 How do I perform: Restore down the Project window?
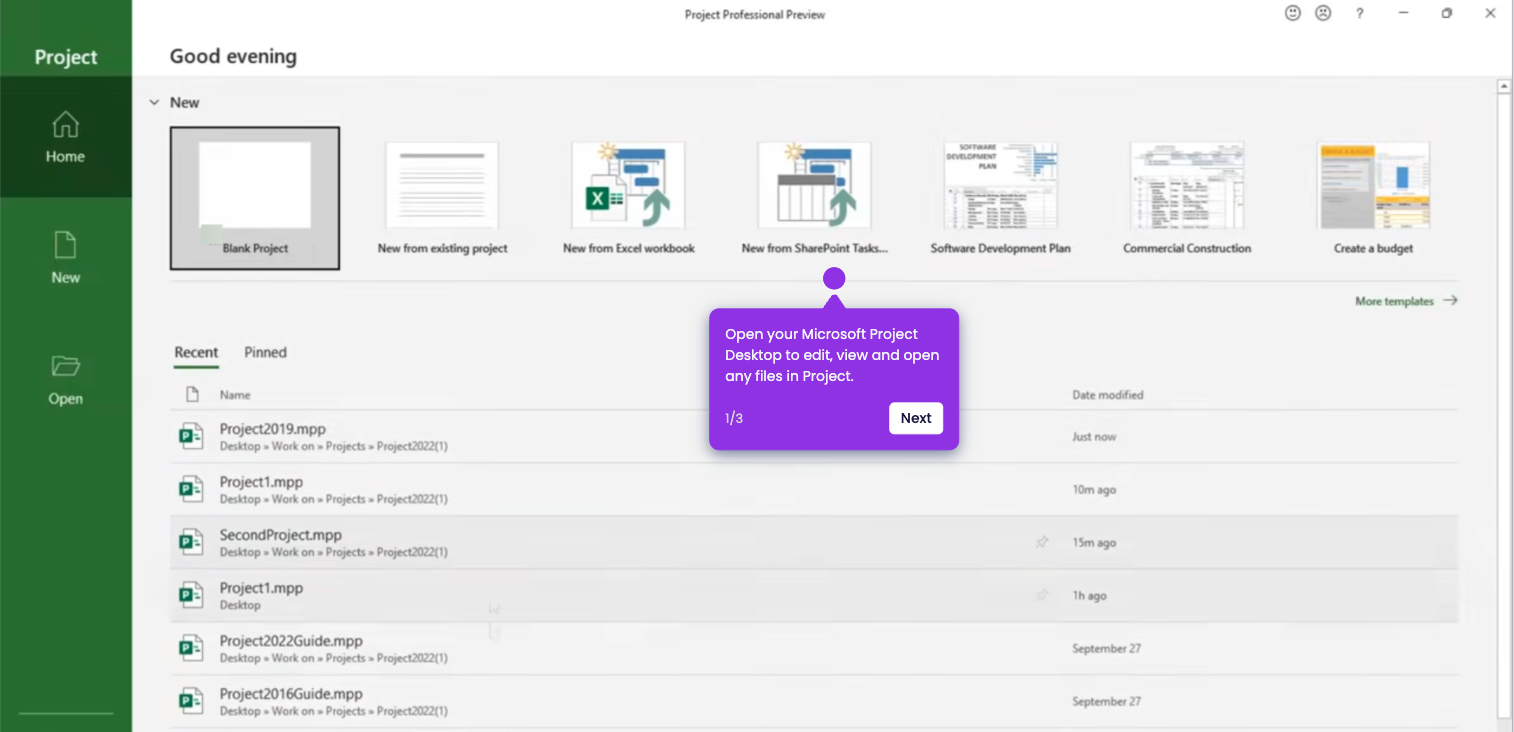click(x=1446, y=14)
